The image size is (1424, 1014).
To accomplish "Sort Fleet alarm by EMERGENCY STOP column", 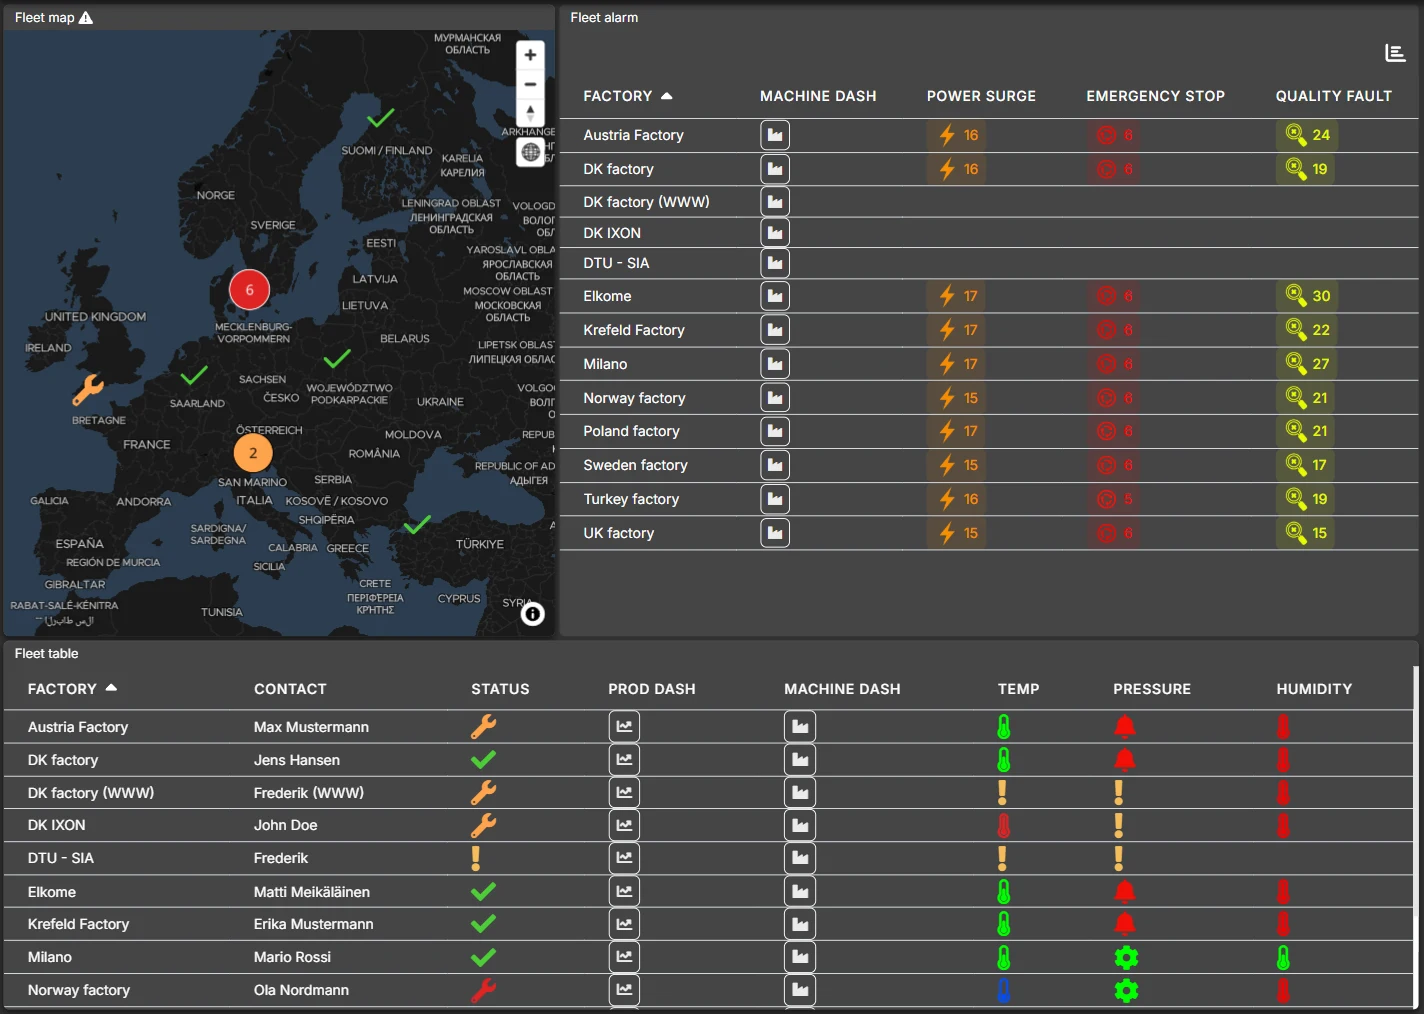I will coord(1155,96).
